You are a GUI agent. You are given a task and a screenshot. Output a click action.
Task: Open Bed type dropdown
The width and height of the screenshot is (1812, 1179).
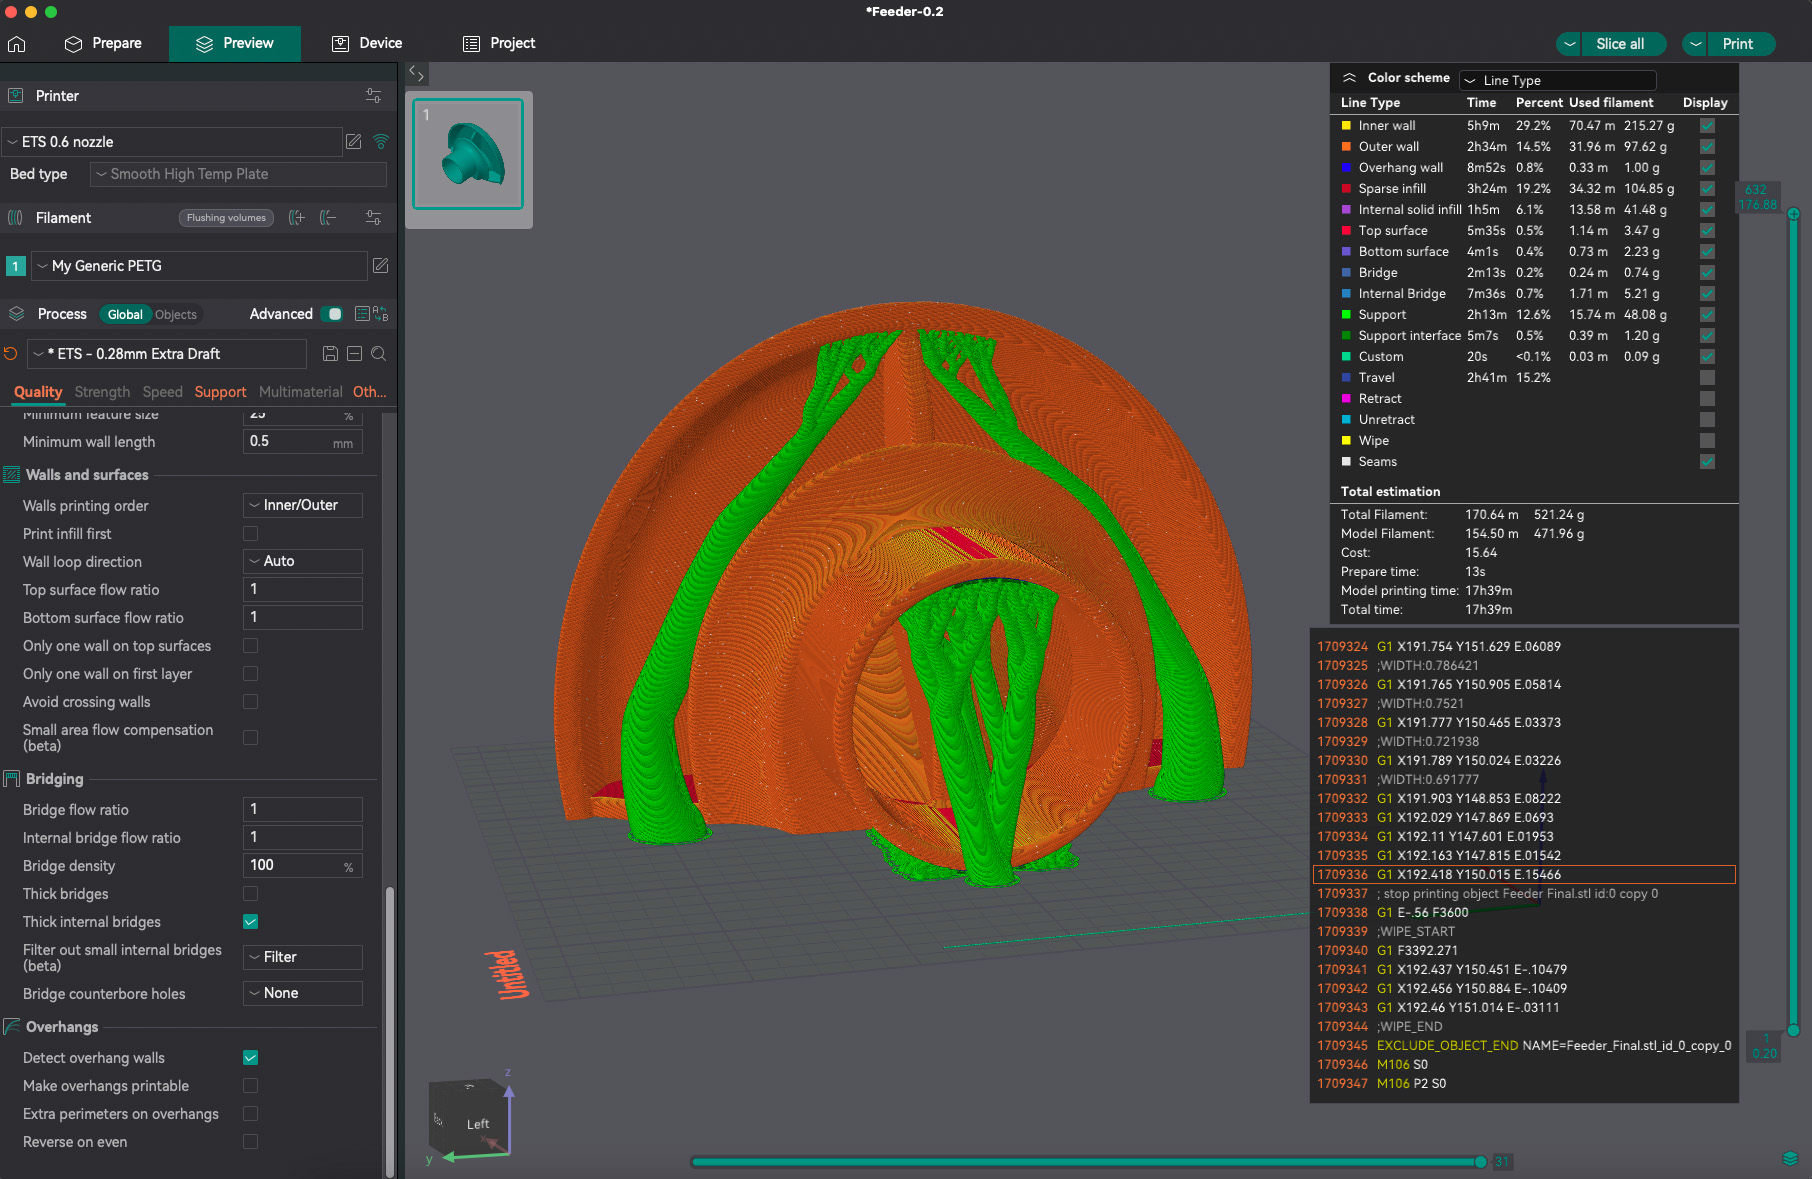pos(238,174)
